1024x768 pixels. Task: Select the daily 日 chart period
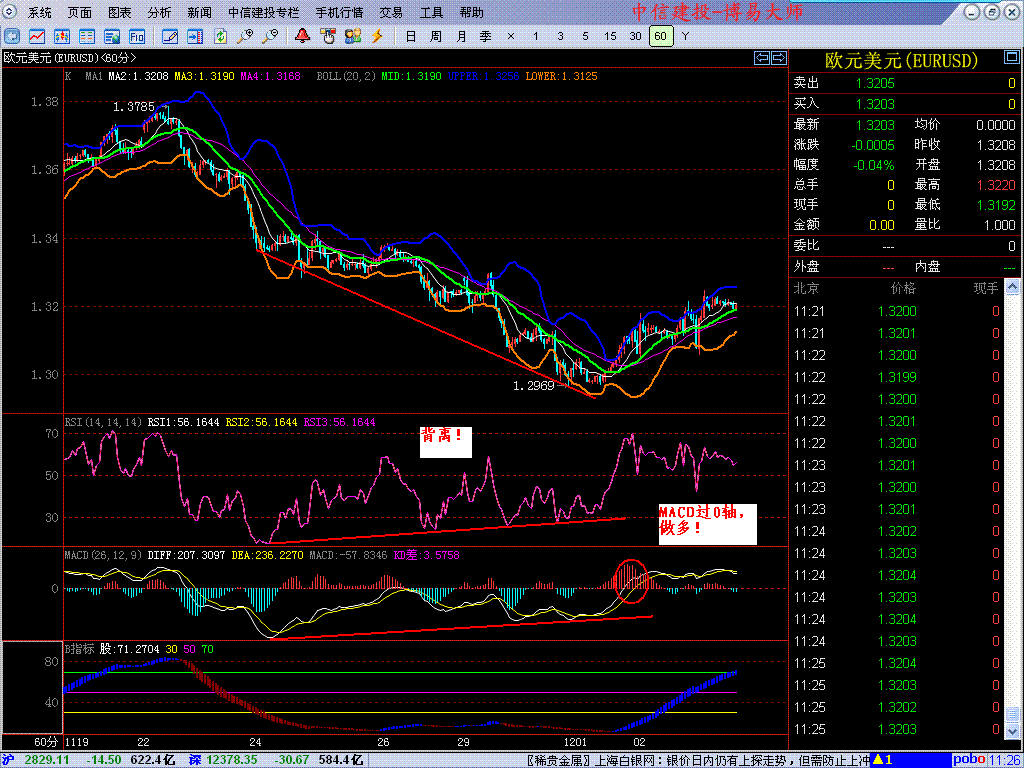click(x=411, y=36)
